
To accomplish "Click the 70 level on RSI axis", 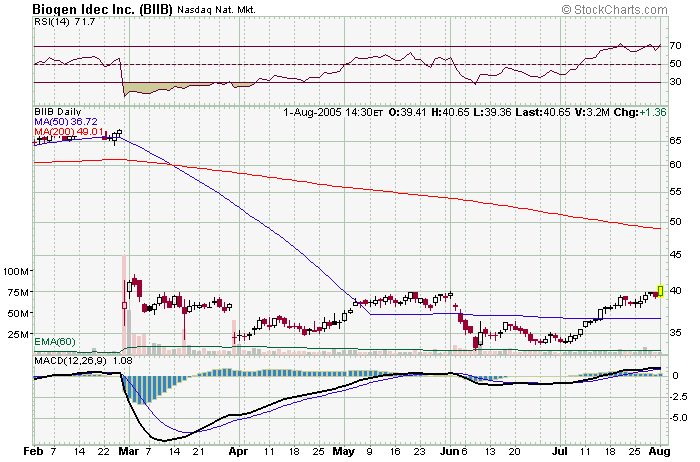I will [675, 46].
